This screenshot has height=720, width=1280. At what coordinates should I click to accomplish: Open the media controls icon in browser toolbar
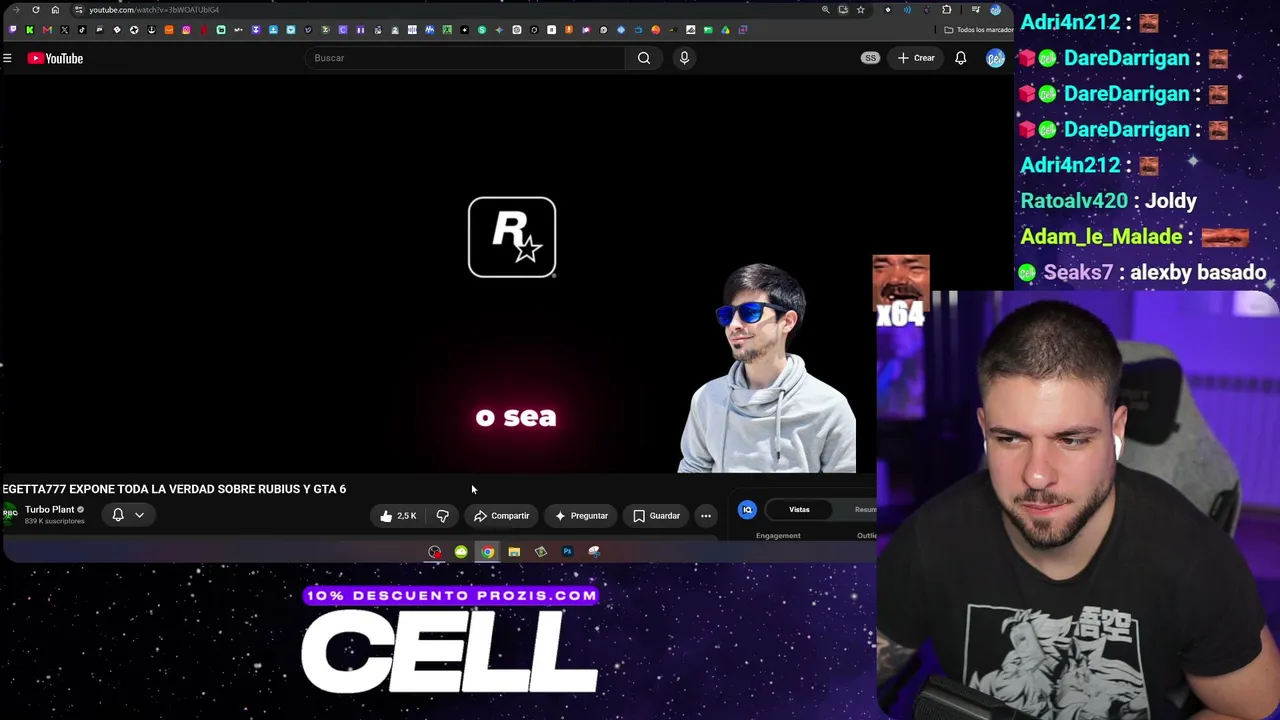pos(976,10)
